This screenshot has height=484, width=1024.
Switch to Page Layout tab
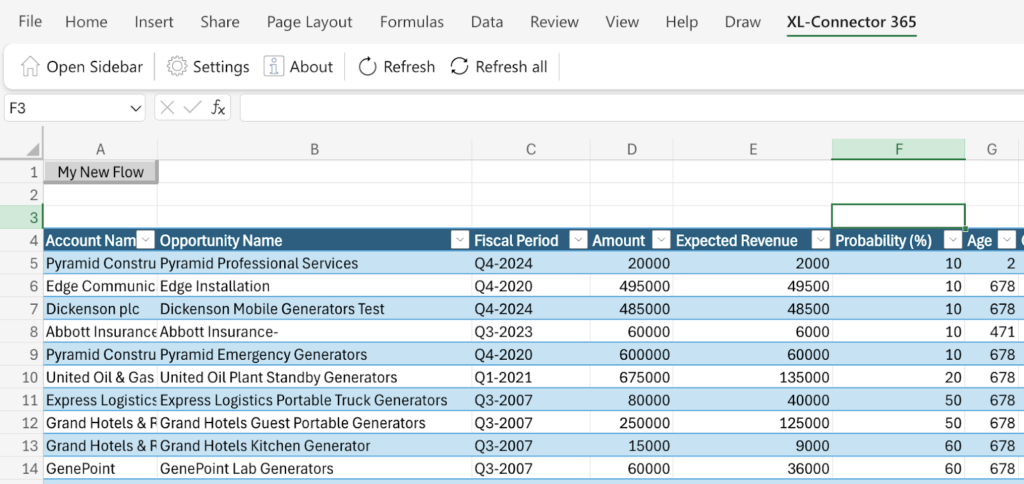310,22
